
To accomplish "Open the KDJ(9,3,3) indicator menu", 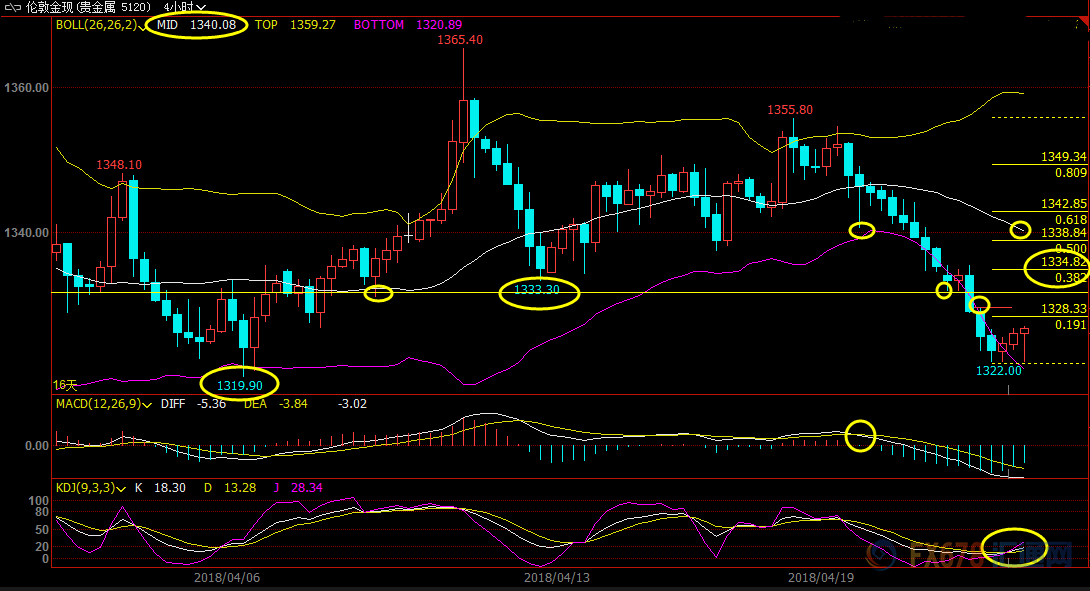I will coord(119,488).
